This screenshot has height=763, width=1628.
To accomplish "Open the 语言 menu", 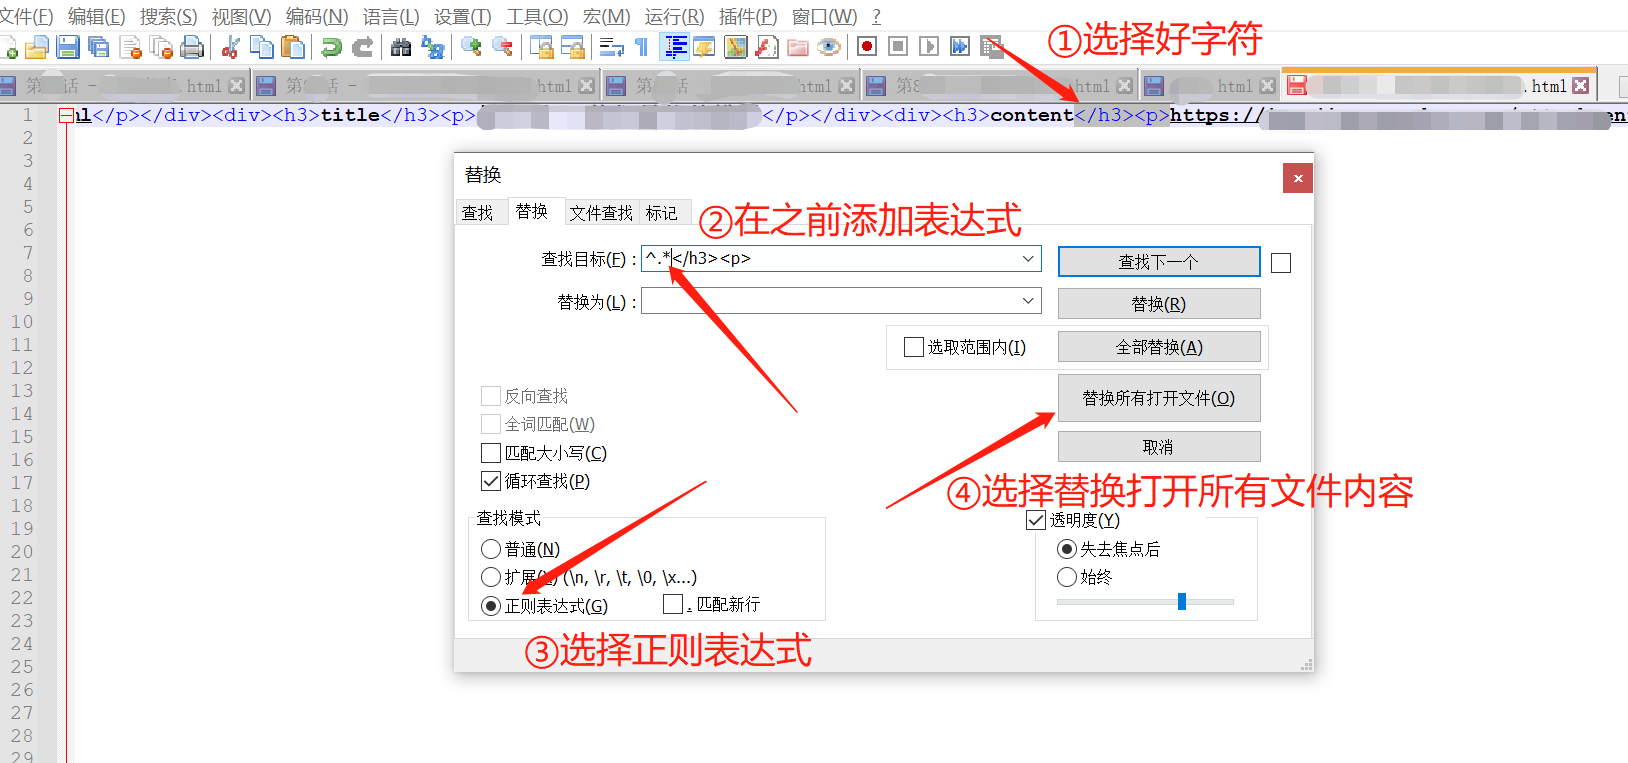I will [x=390, y=17].
